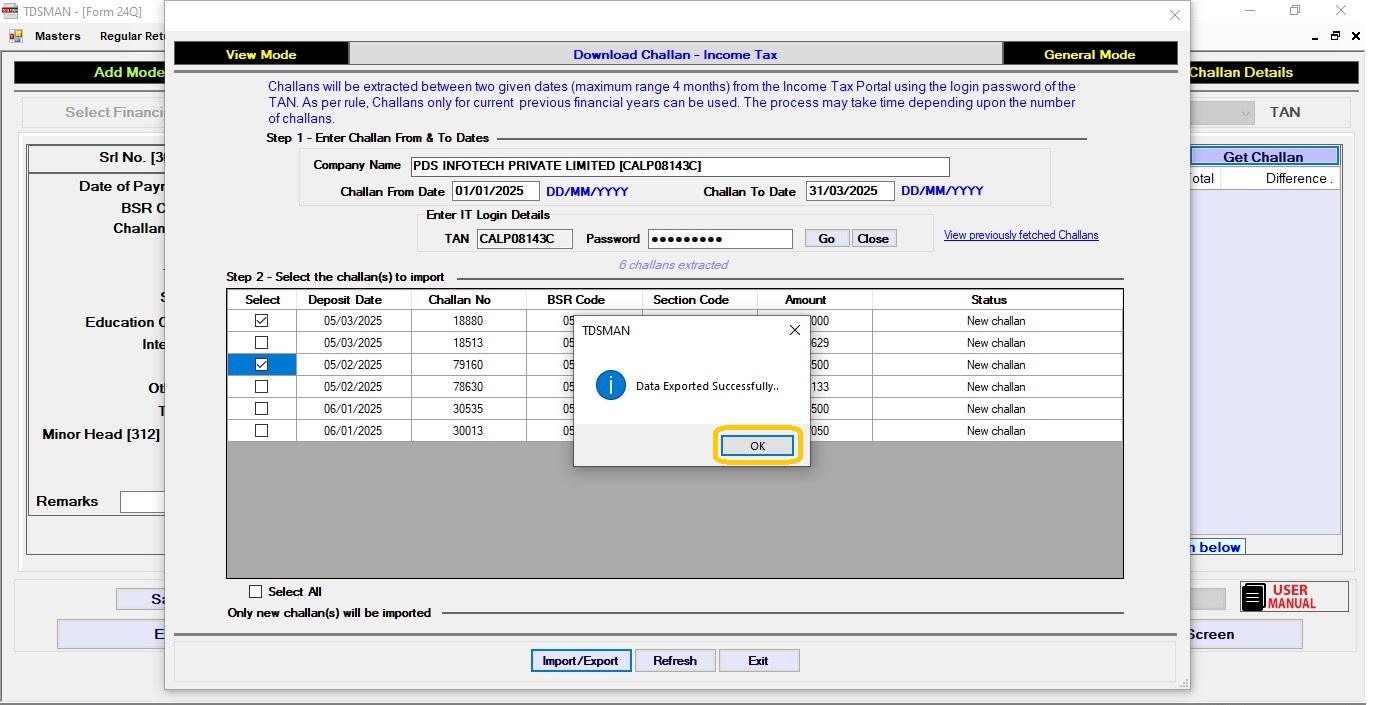Uncheck the checkbox for challan 18880

coord(261,321)
